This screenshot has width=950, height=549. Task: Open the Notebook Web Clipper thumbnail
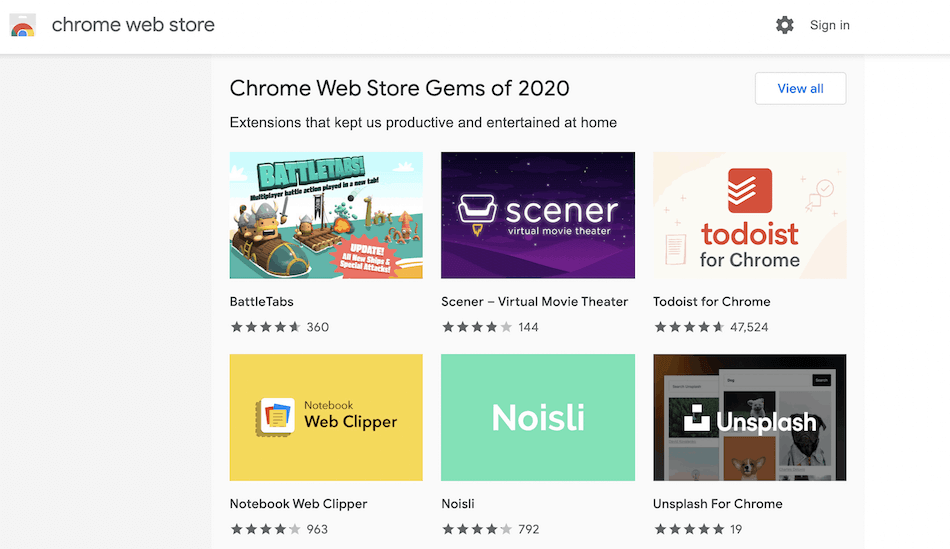(326, 417)
